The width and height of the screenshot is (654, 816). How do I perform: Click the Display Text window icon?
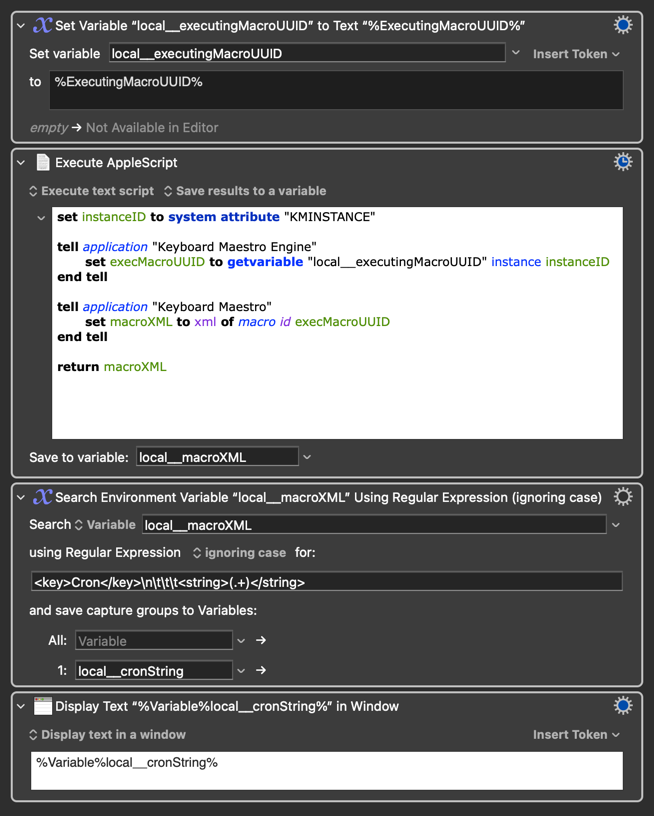[x=43, y=706]
